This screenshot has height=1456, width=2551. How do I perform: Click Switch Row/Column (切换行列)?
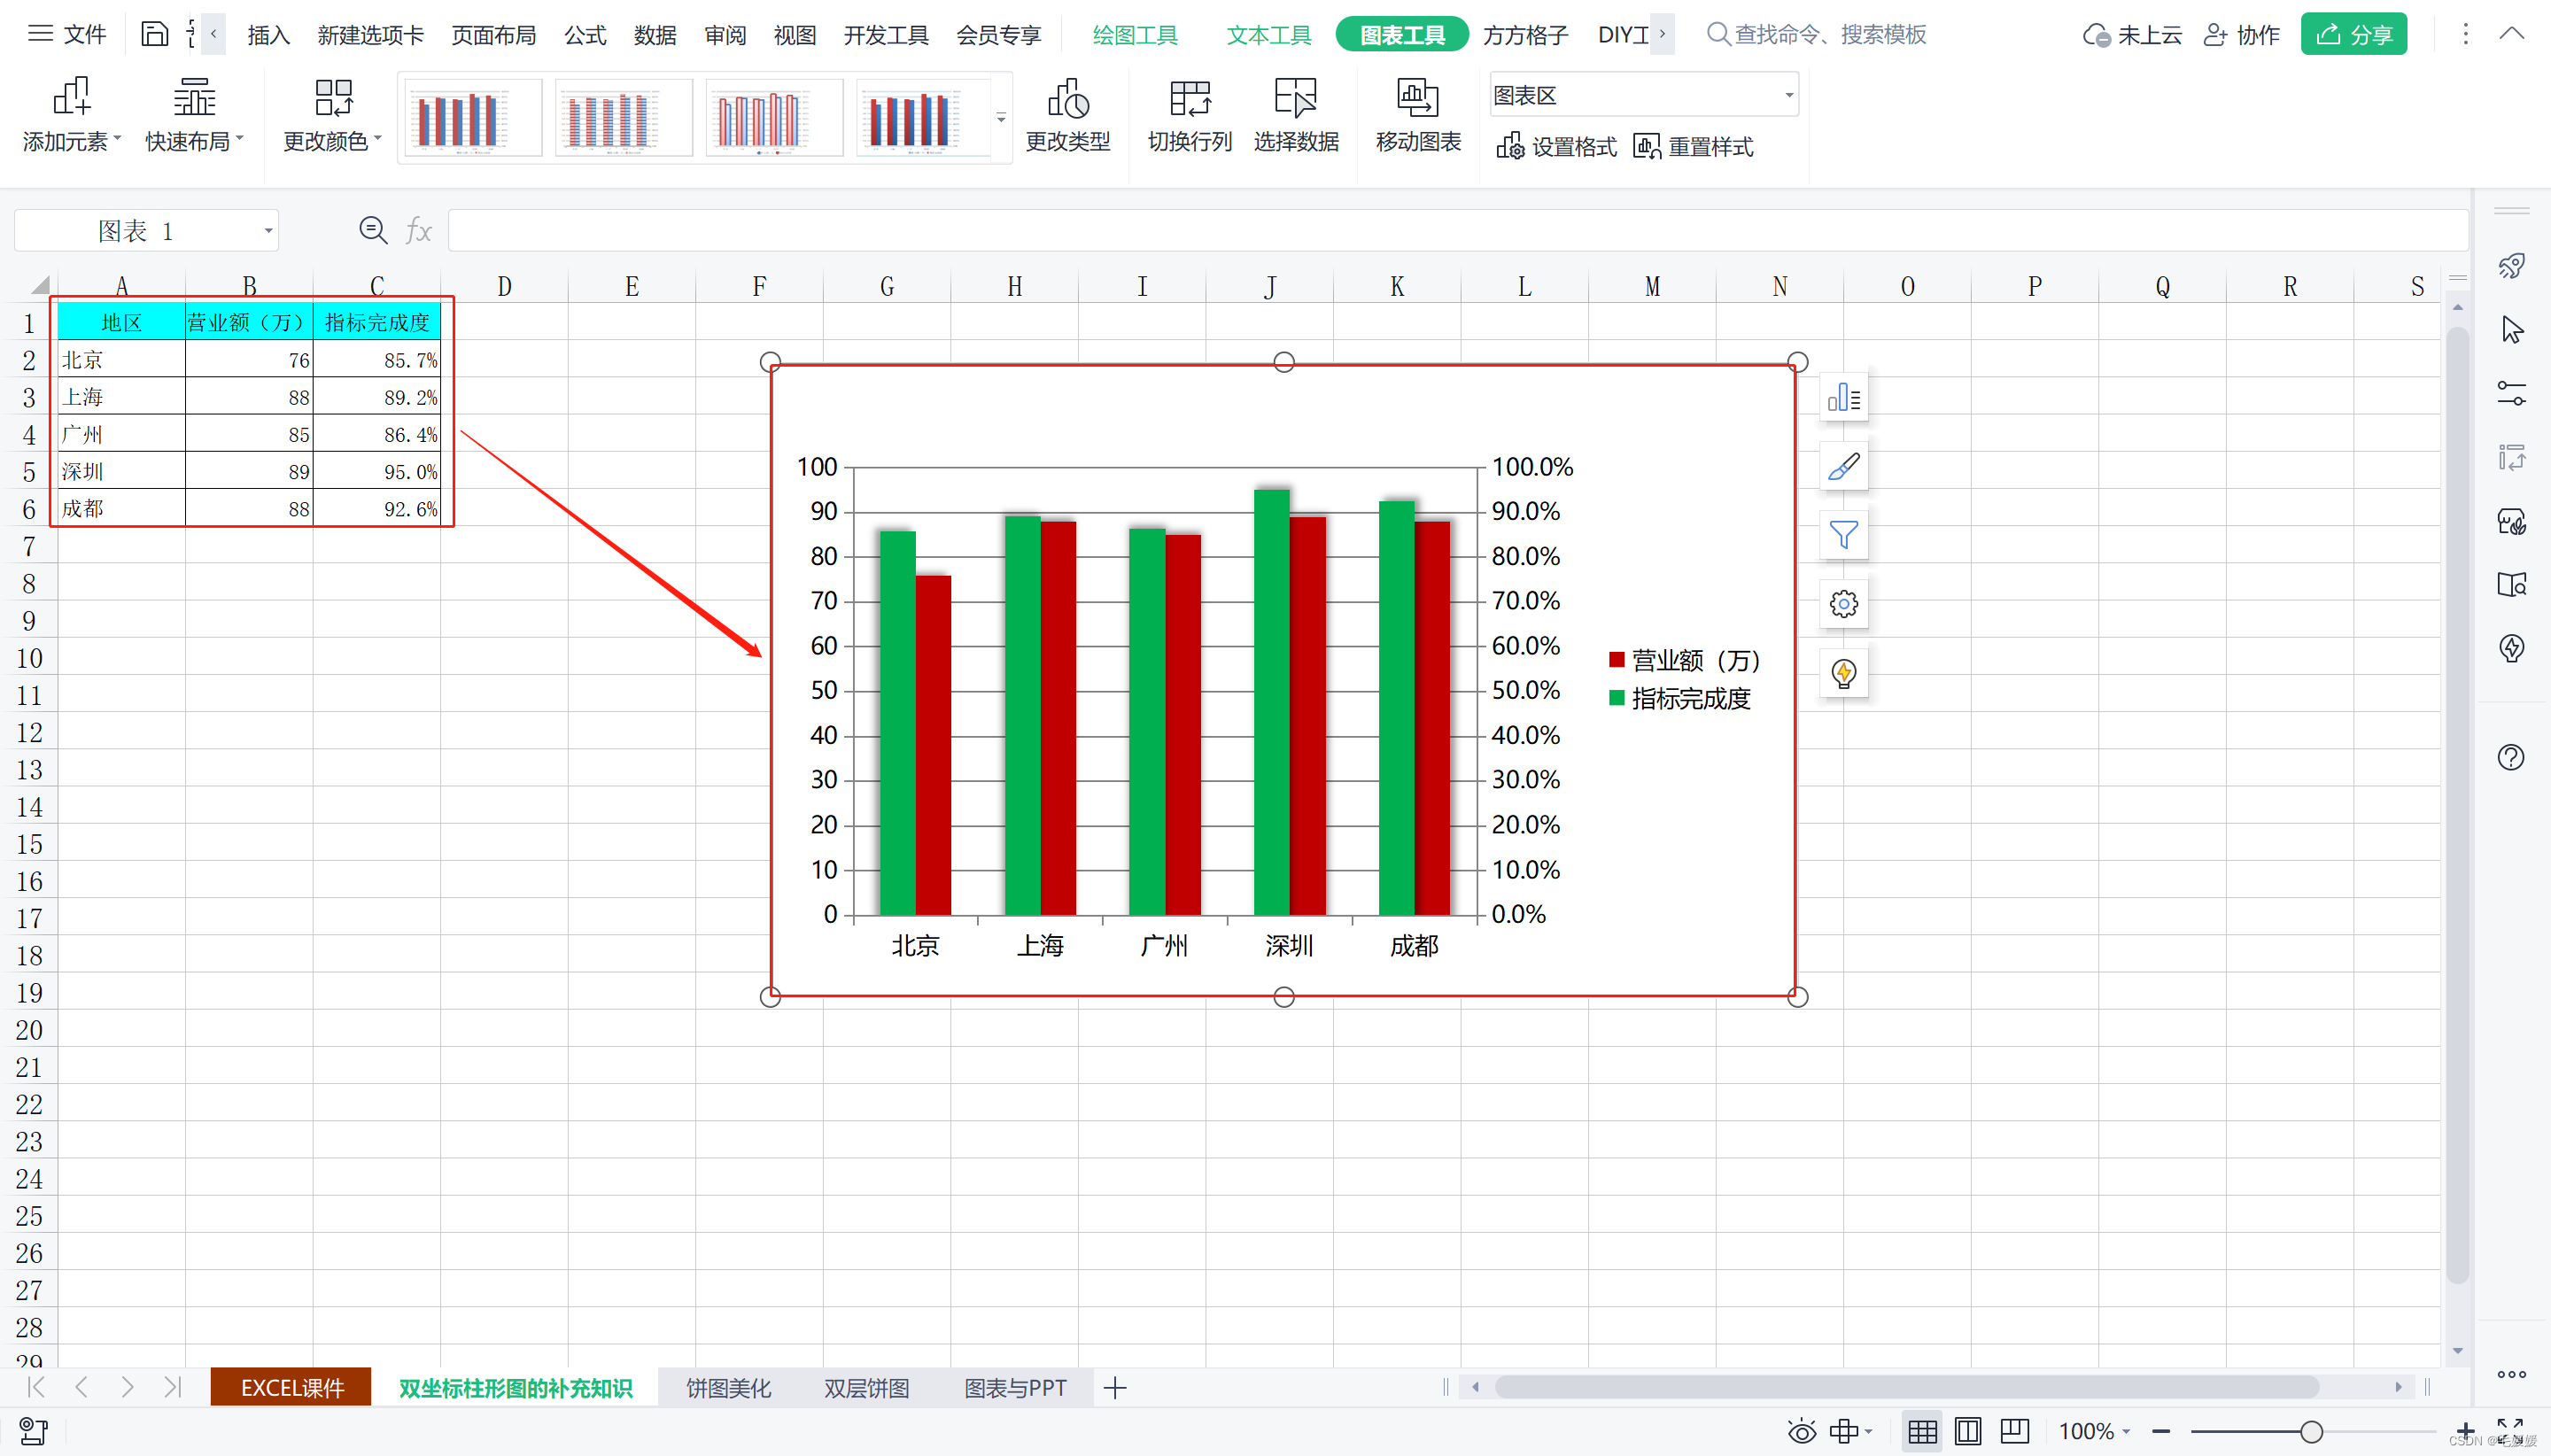click(1189, 115)
